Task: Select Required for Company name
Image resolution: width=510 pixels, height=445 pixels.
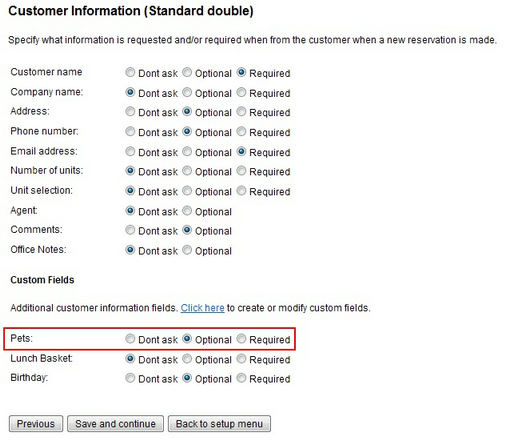Action: pyautogui.click(x=241, y=92)
